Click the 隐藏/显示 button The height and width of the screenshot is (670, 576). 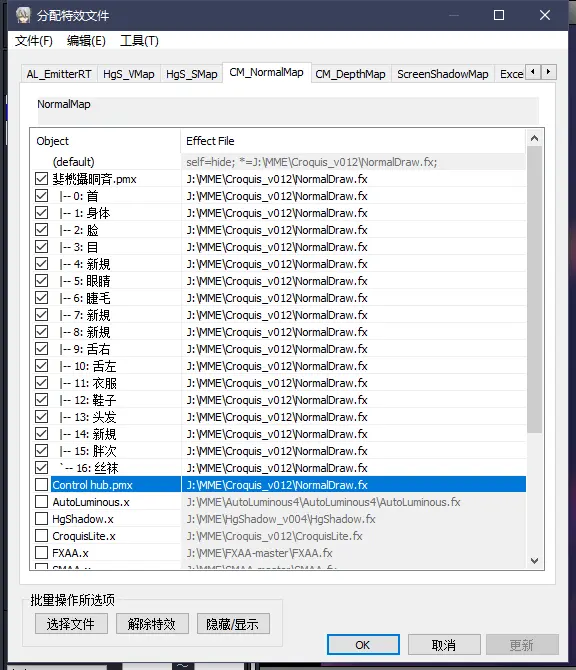click(233, 624)
